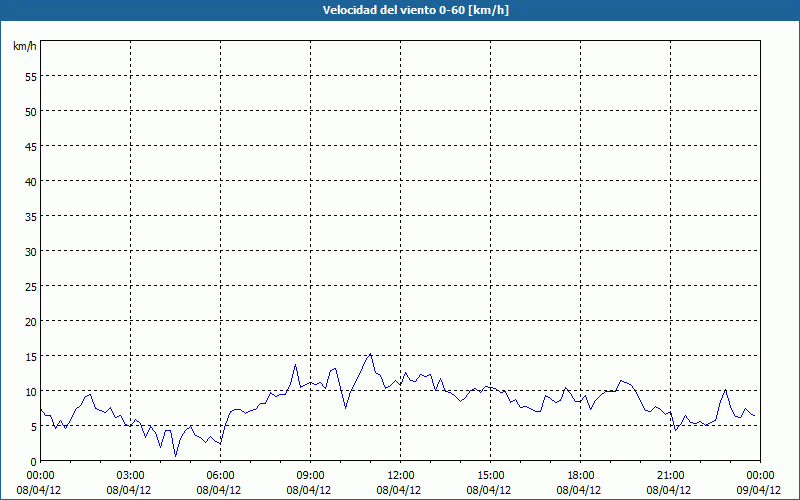The image size is (800, 500).
Task: Click the 09:00 time label
Action: (x=311, y=476)
